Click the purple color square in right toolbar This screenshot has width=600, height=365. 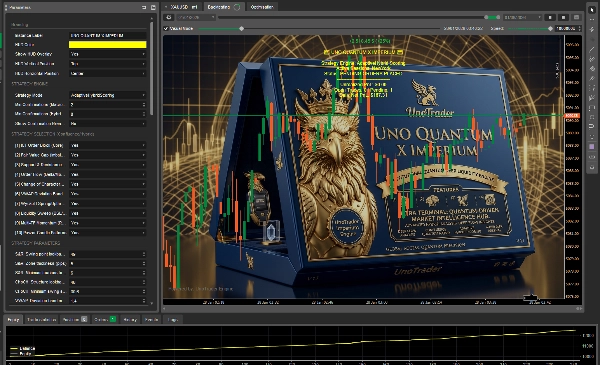pos(592,147)
